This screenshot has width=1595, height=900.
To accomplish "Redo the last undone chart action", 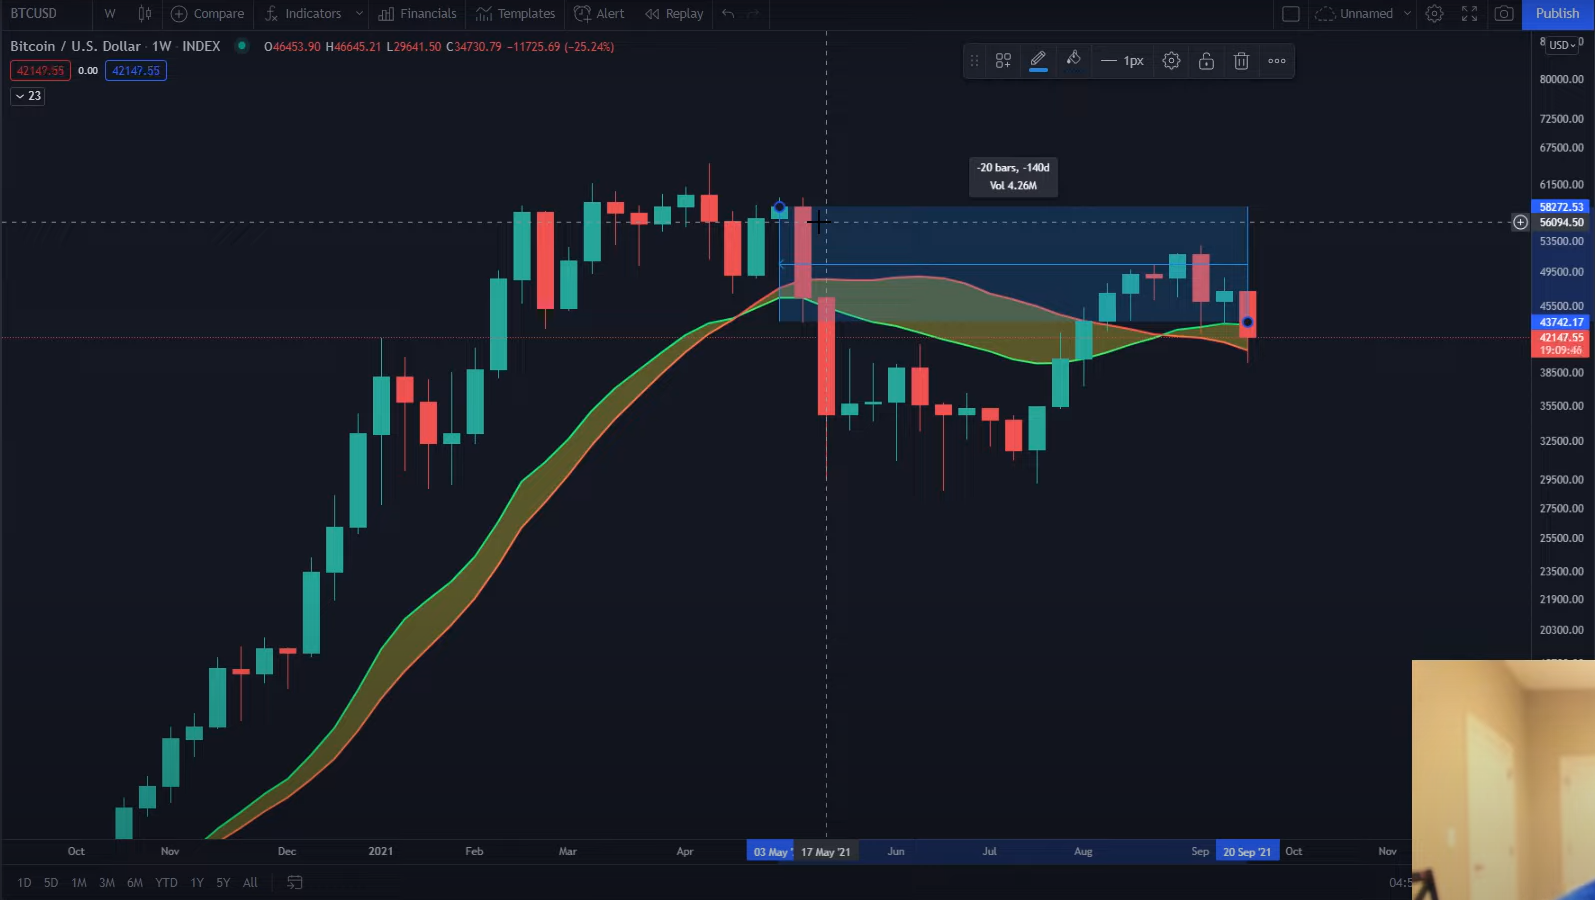I will (753, 14).
